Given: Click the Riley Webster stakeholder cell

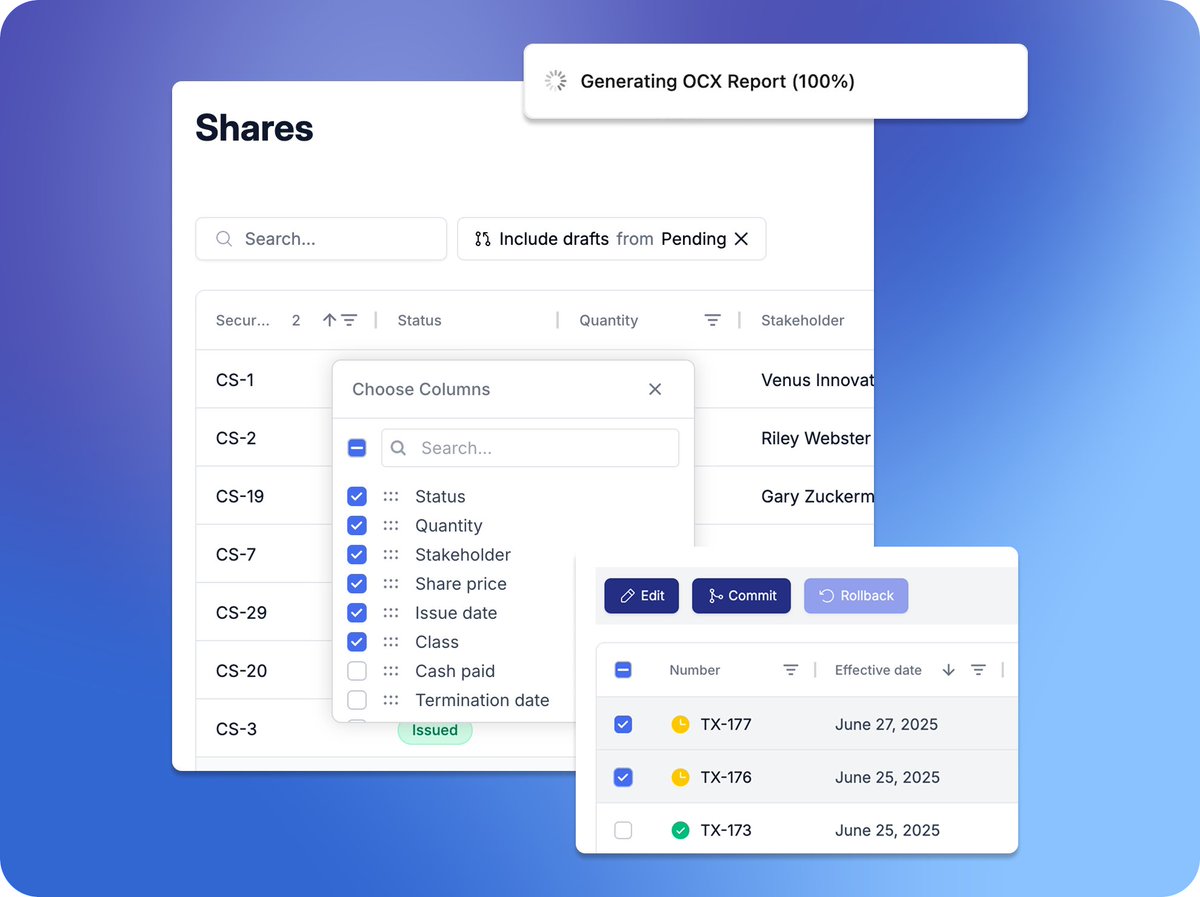Looking at the screenshot, I should [x=816, y=438].
